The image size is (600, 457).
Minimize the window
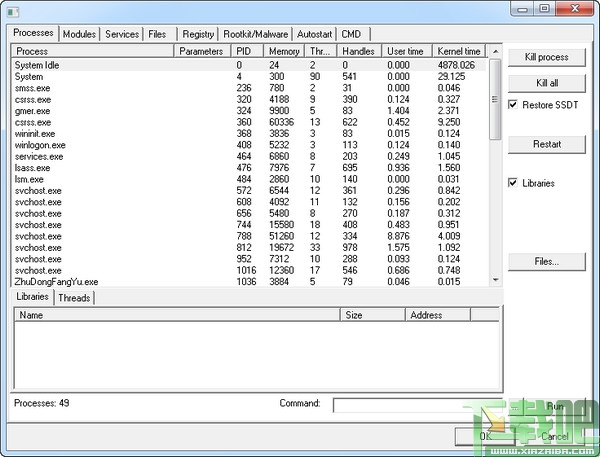click(x=522, y=8)
